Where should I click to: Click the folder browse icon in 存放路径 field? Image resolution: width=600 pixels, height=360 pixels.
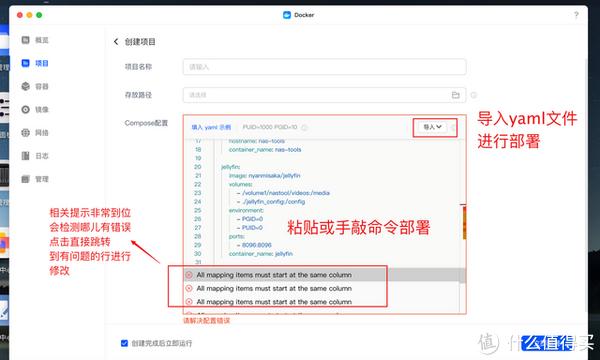(x=455, y=95)
